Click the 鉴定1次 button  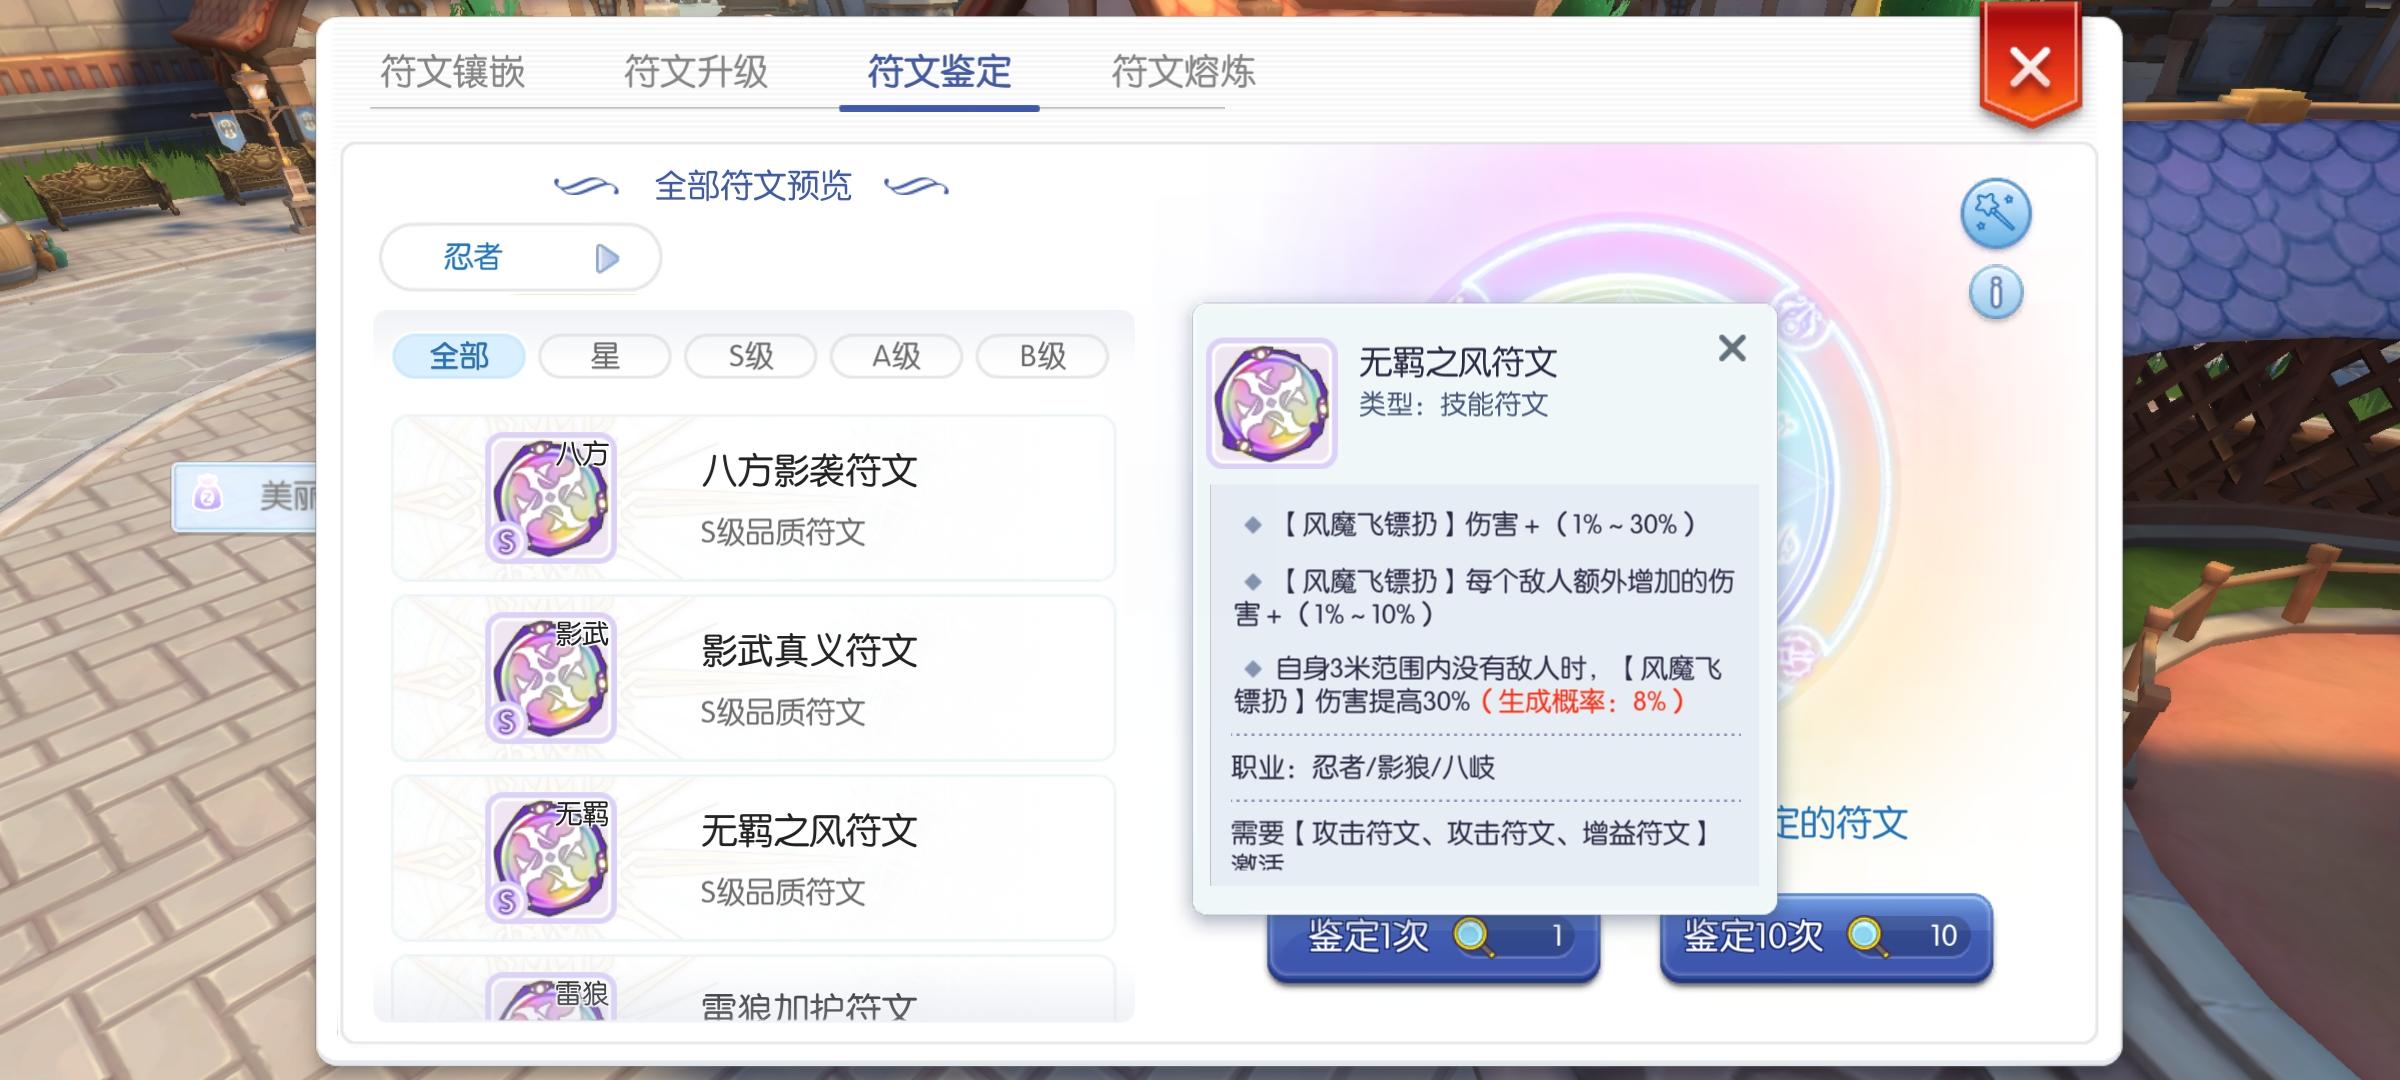point(1433,945)
